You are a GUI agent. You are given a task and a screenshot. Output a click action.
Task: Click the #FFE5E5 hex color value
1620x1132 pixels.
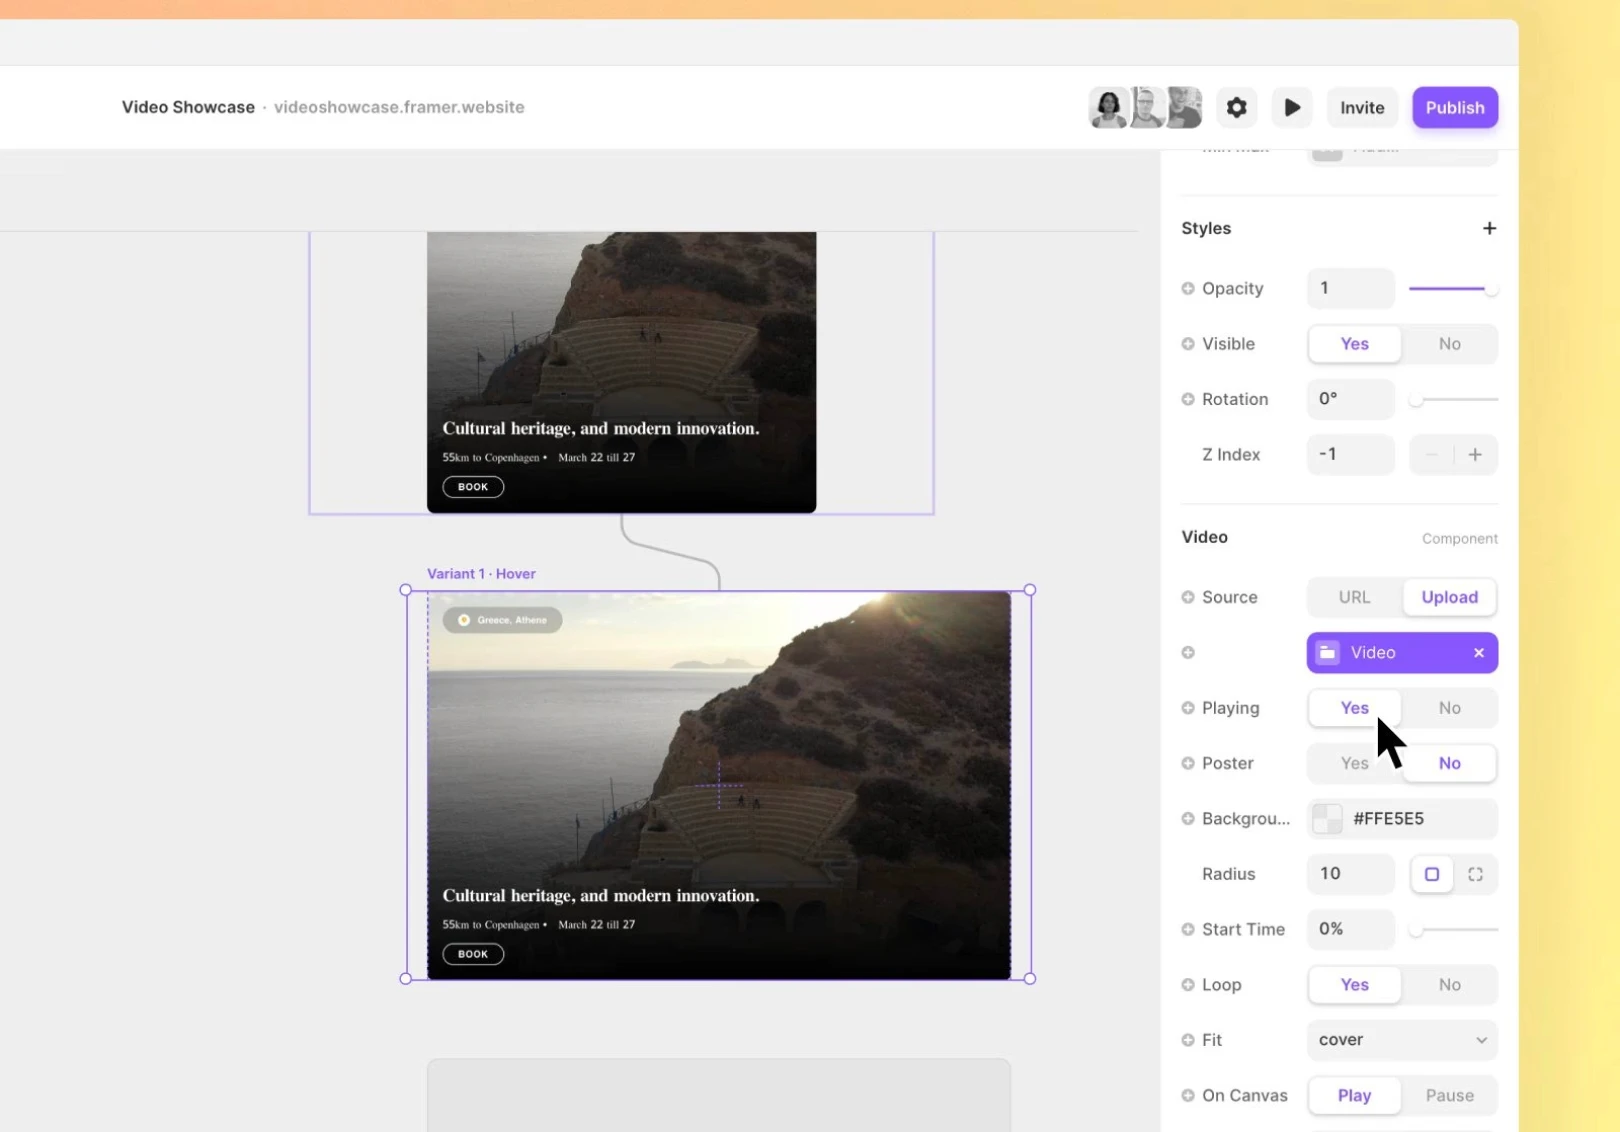coord(1388,819)
